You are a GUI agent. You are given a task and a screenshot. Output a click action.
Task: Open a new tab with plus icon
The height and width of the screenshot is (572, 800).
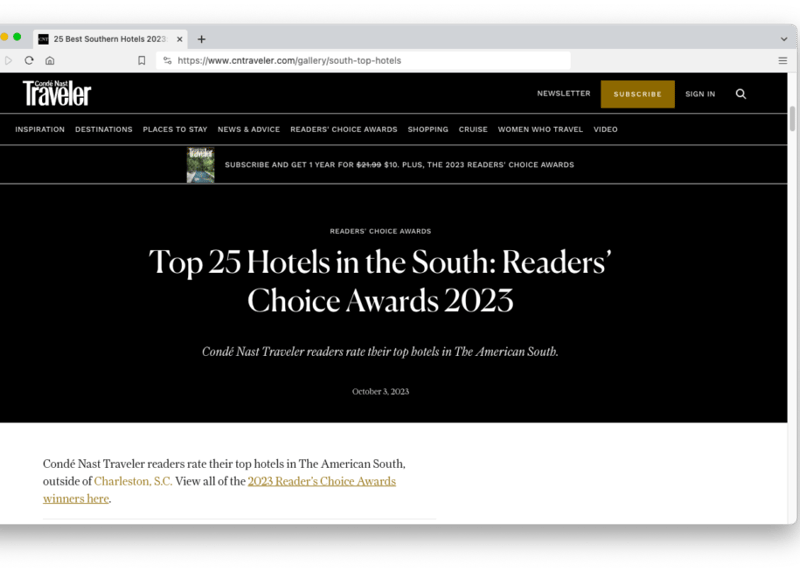[201, 39]
